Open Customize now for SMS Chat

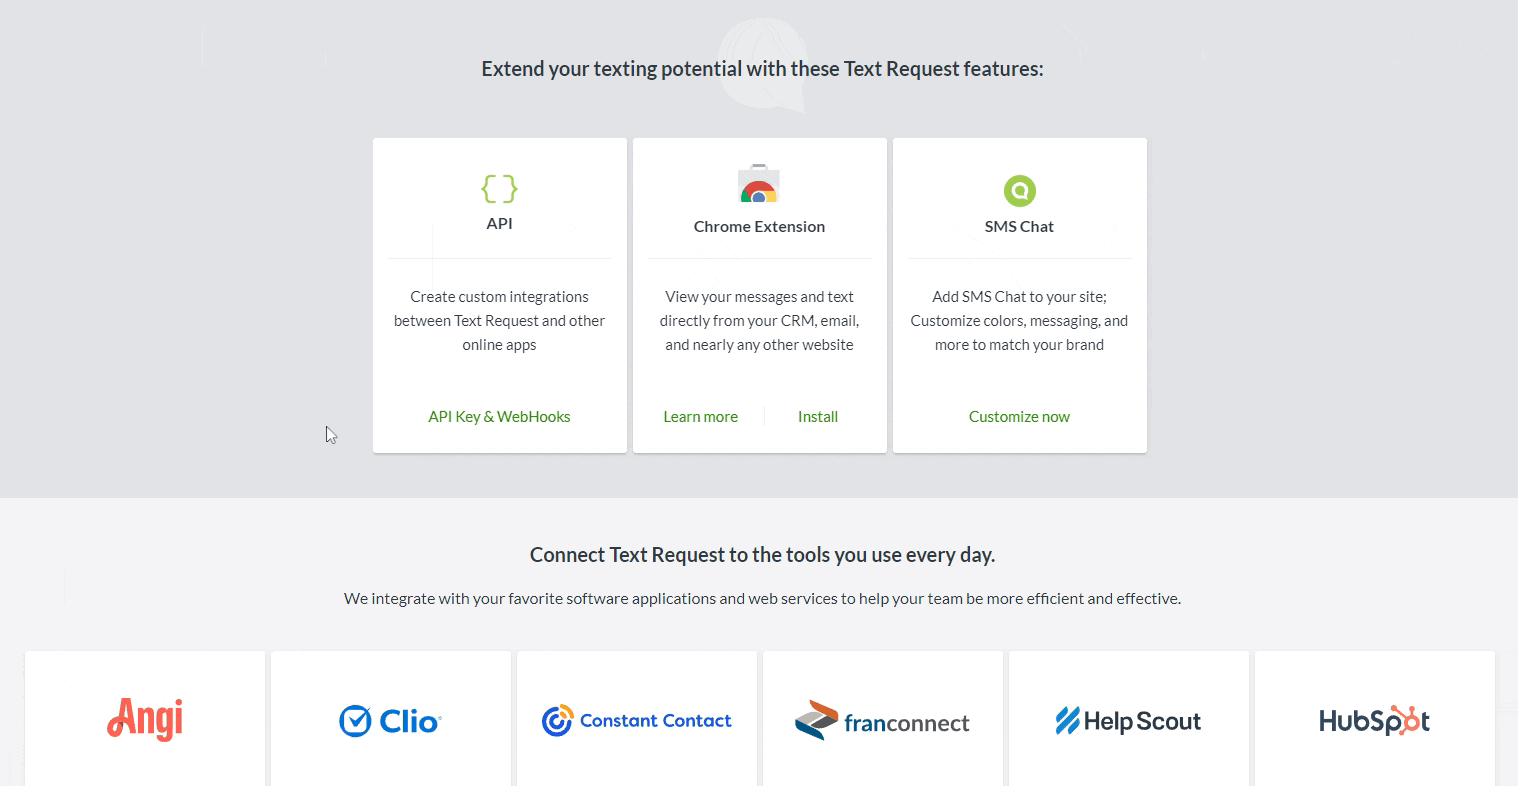tap(1019, 416)
